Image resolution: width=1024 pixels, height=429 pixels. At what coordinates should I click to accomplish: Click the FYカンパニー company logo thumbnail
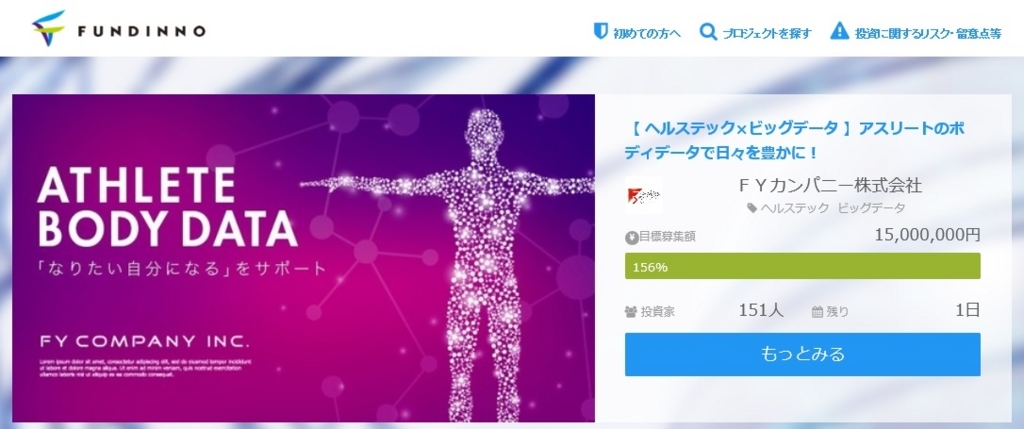tap(643, 195)
